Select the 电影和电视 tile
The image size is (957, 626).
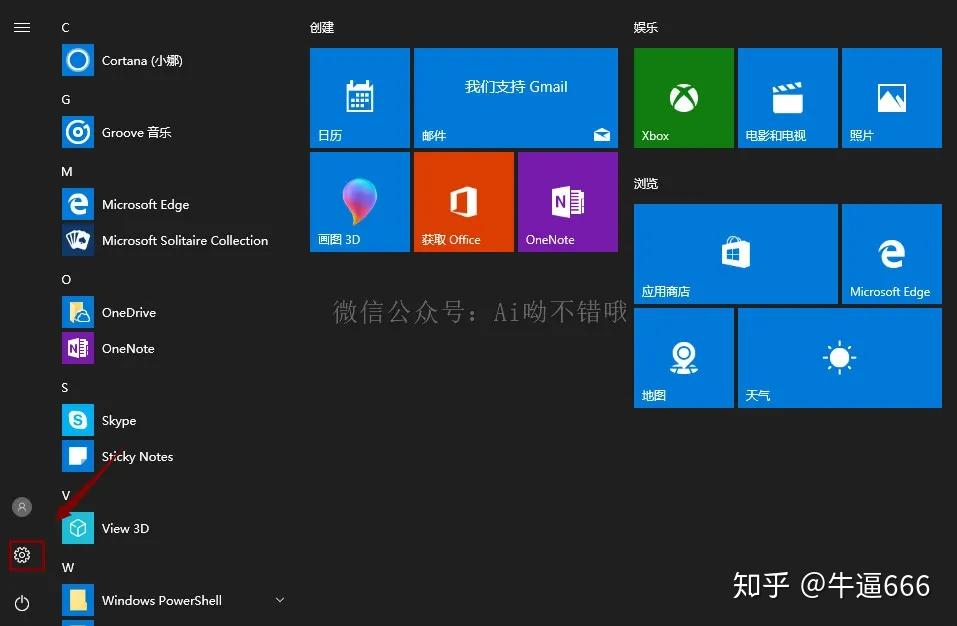pos(787,97)
